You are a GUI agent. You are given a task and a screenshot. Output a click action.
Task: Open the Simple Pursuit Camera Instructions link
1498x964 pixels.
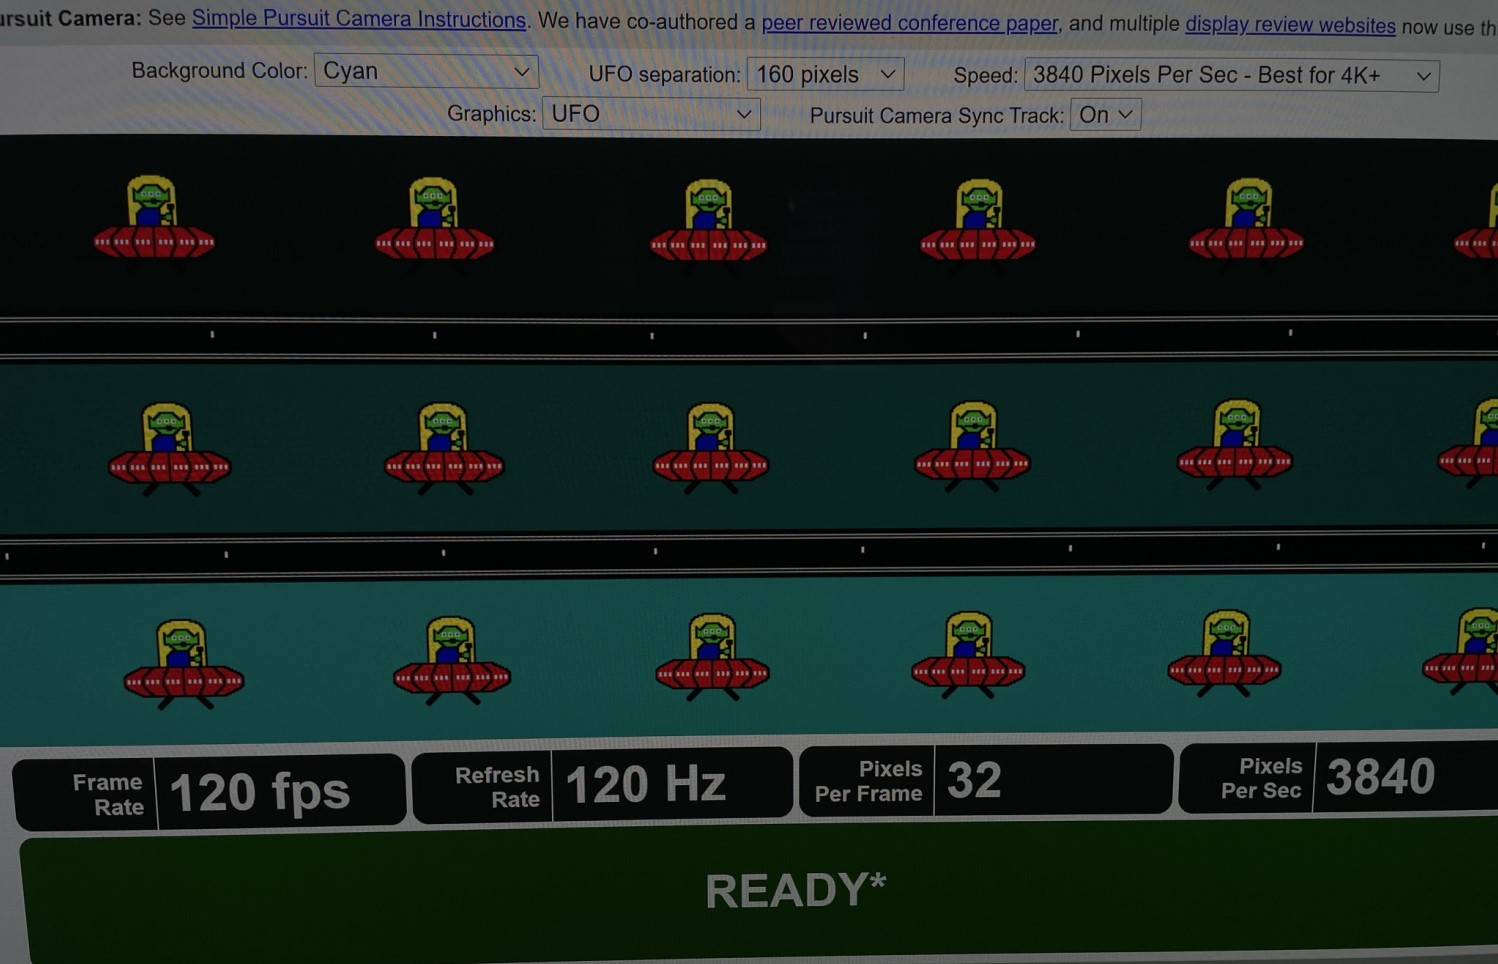(359, 19)
